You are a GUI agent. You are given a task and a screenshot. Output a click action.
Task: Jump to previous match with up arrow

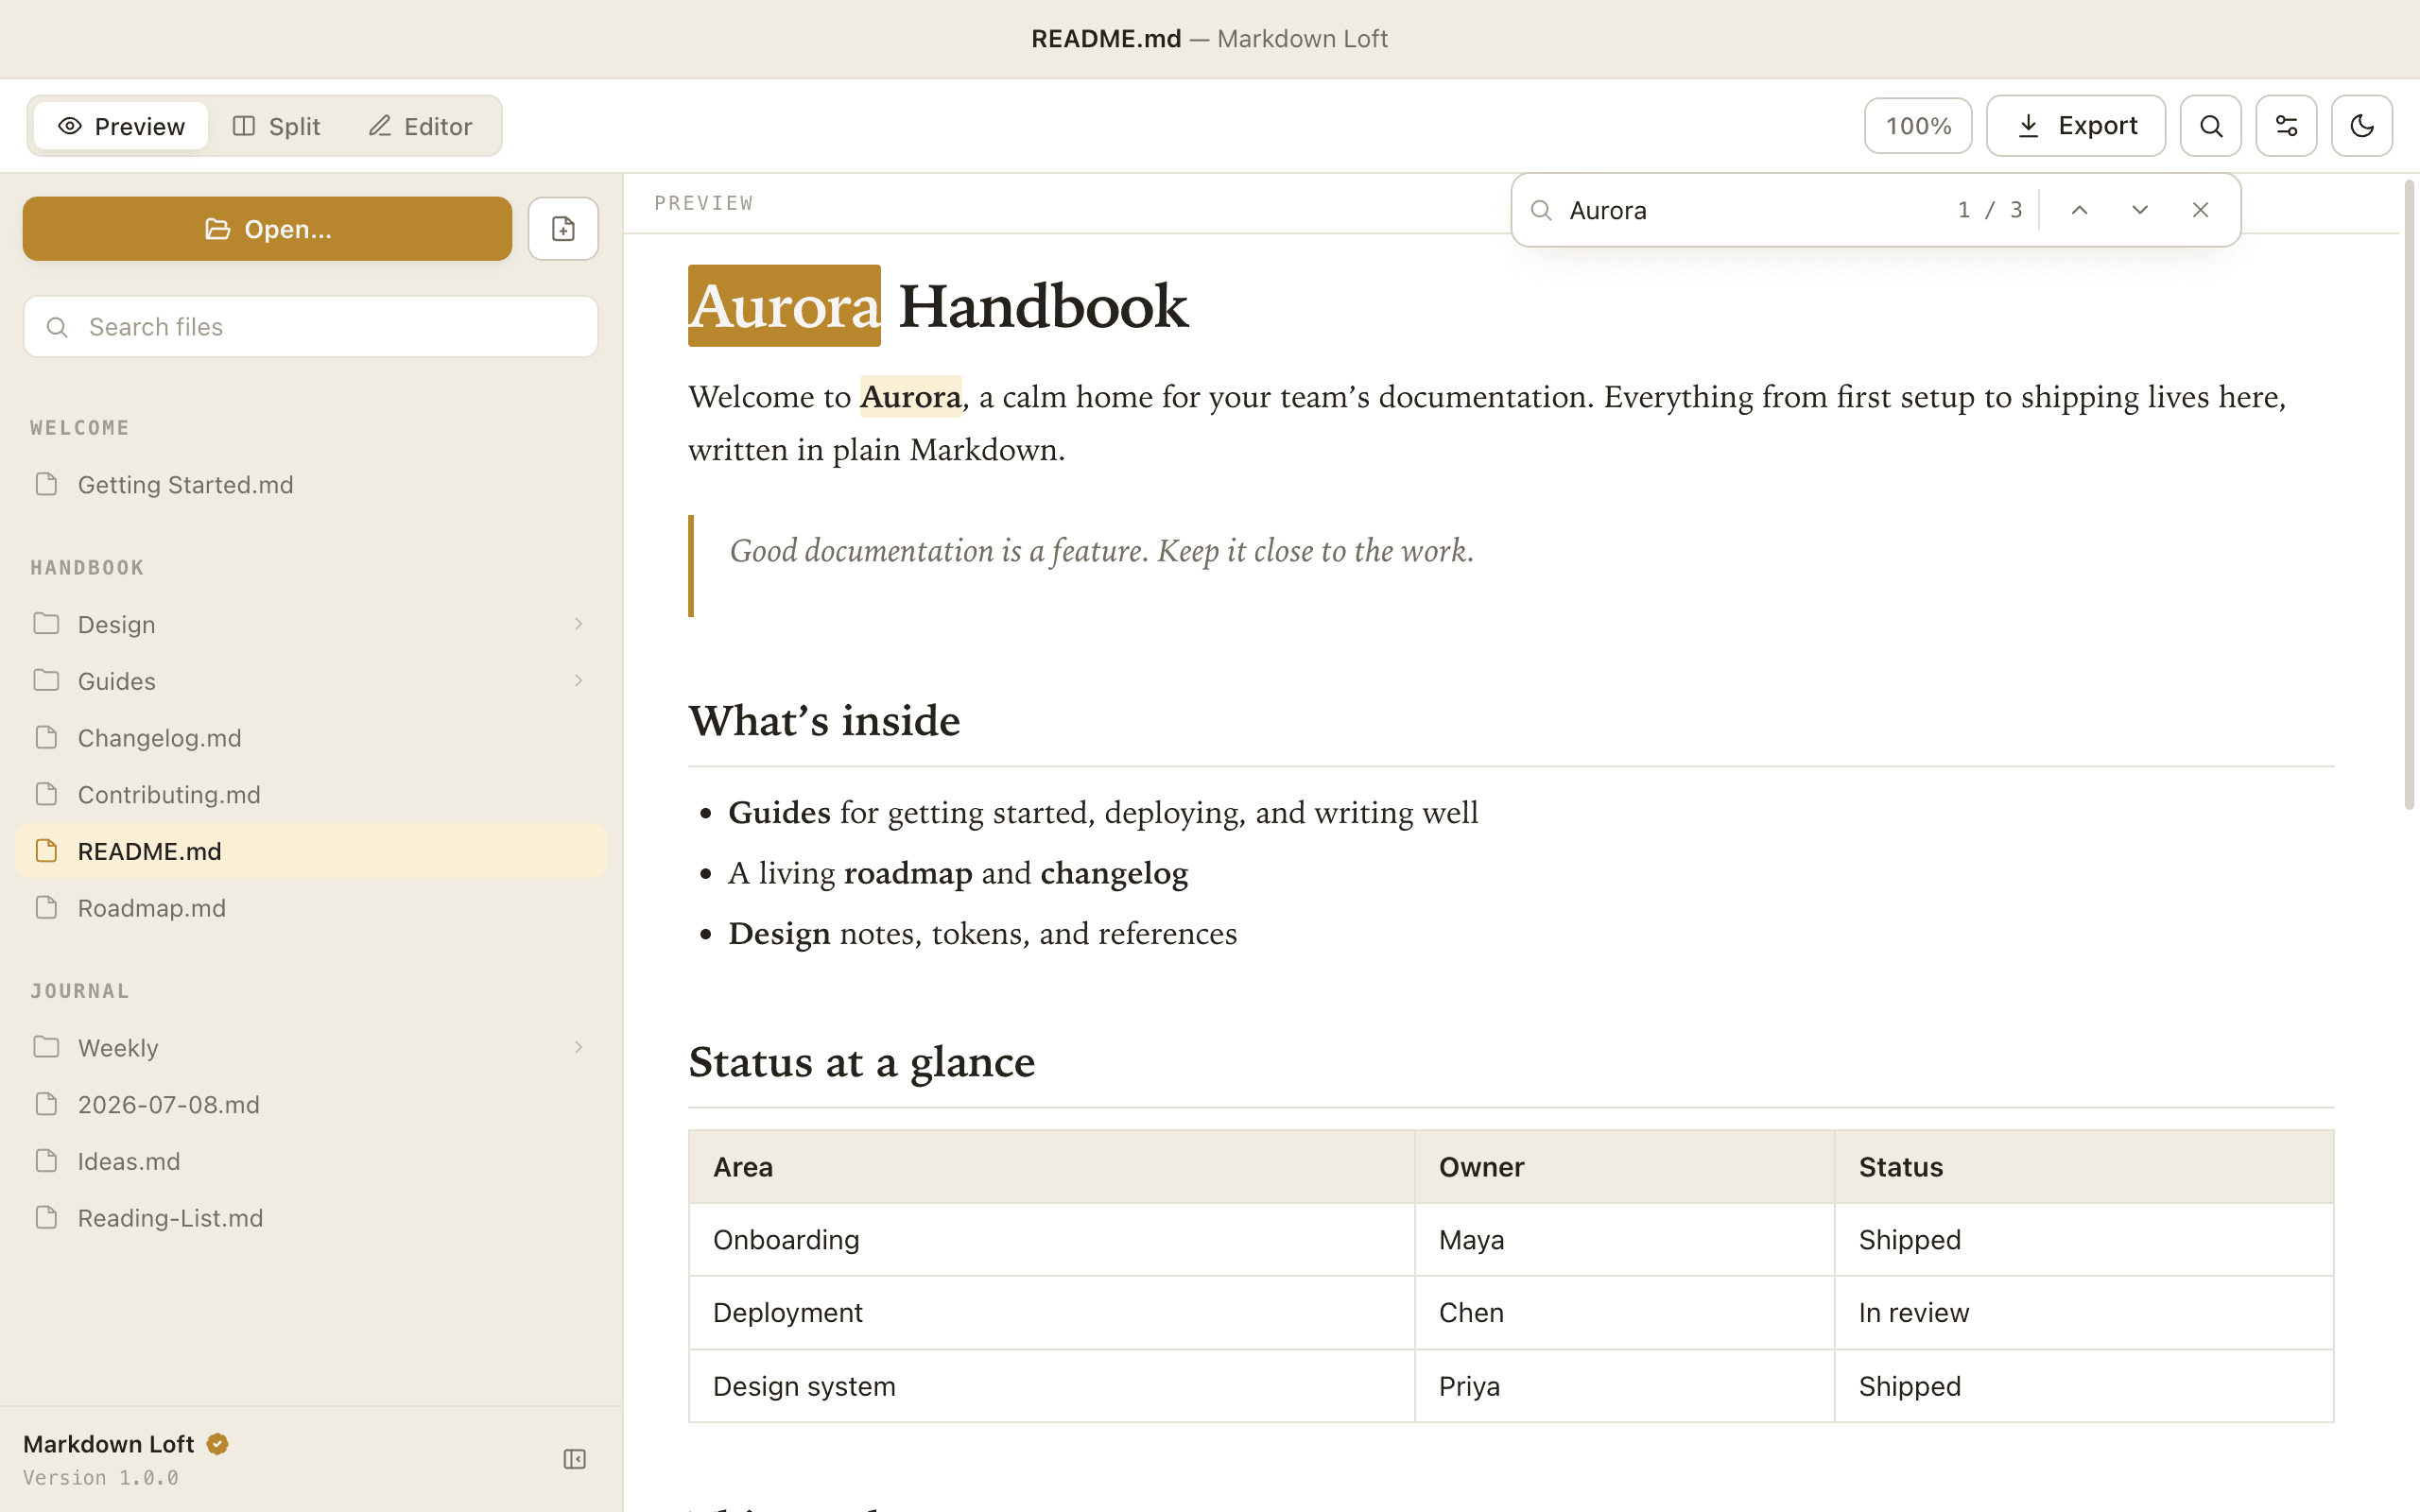2079,210
